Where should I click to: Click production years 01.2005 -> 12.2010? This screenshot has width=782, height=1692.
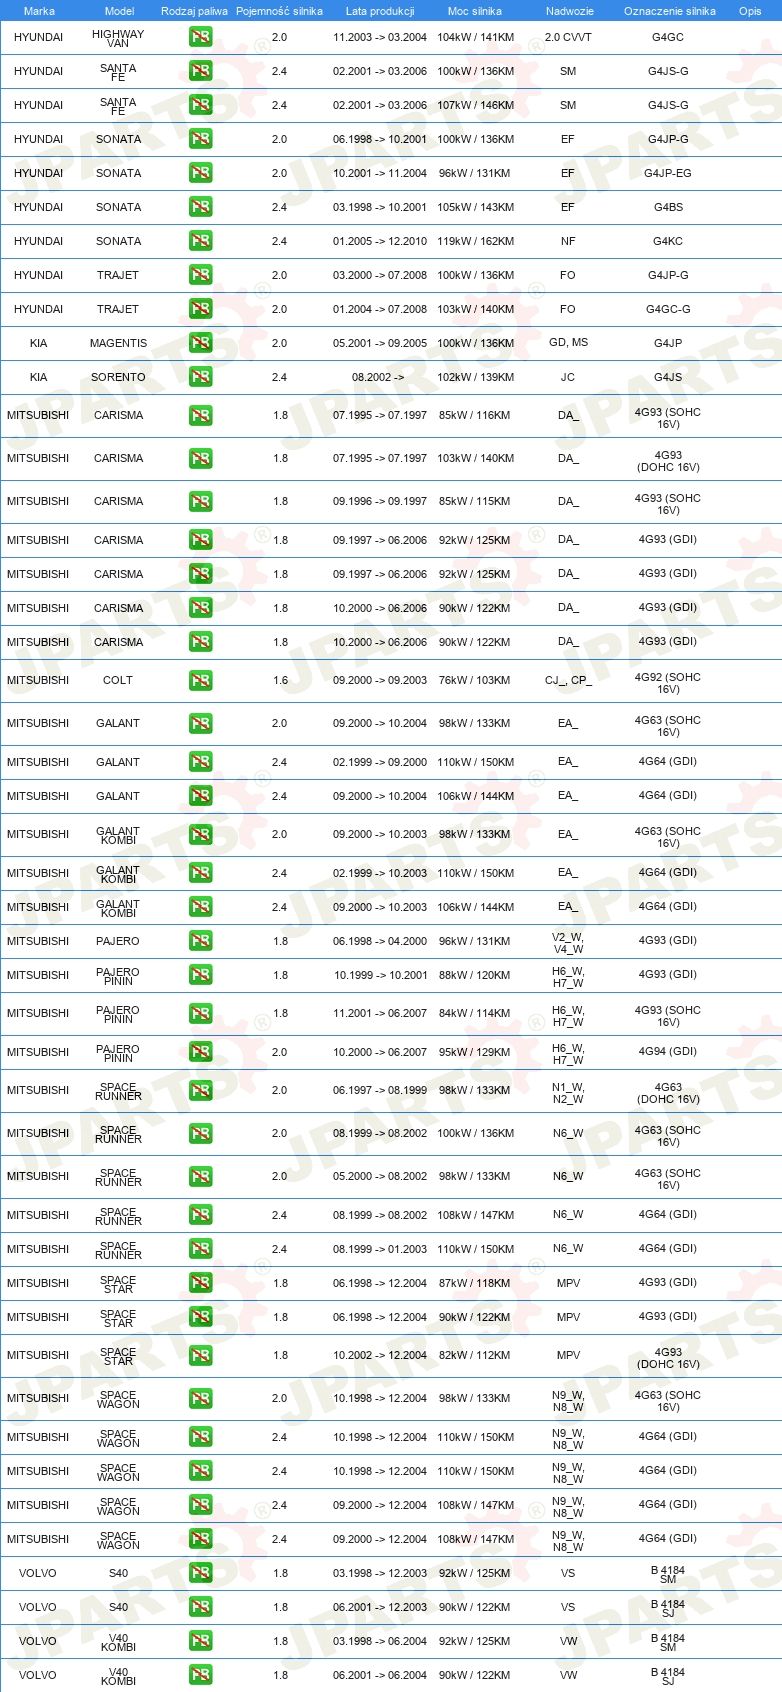(380, 241)
